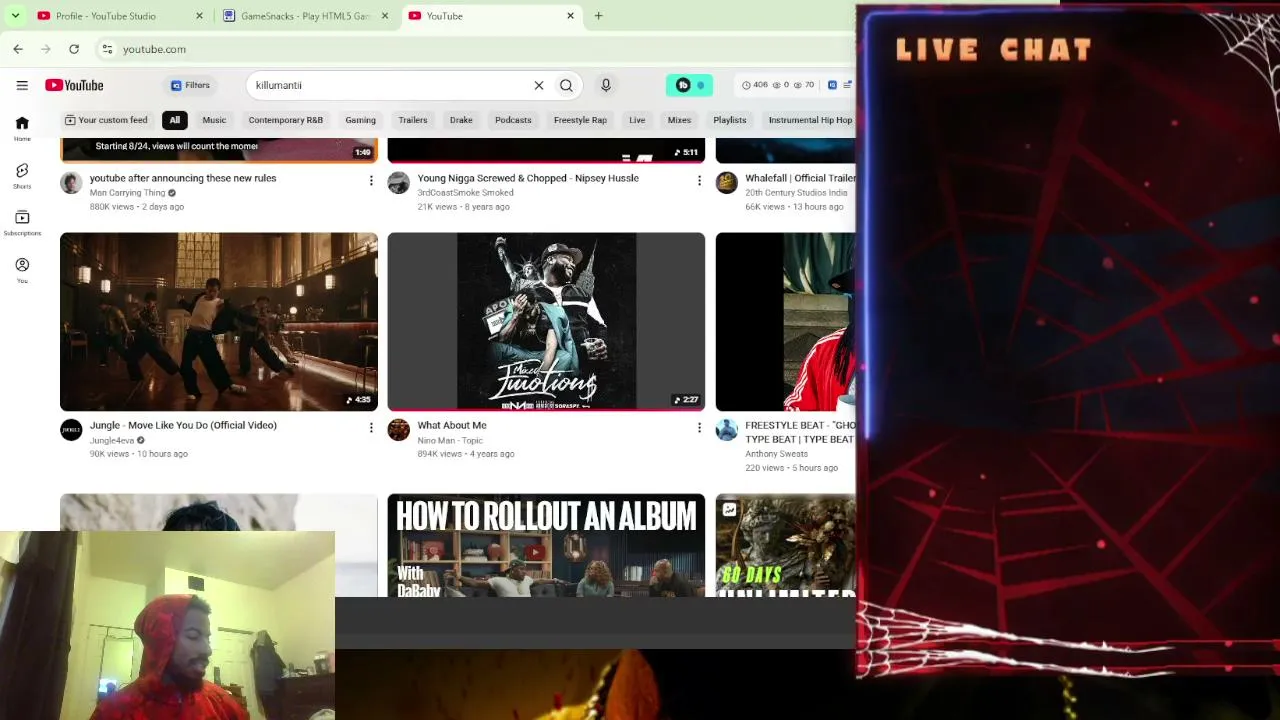Clear the search box text
The width and height of the screenshot is (1280, 720).
539,85
